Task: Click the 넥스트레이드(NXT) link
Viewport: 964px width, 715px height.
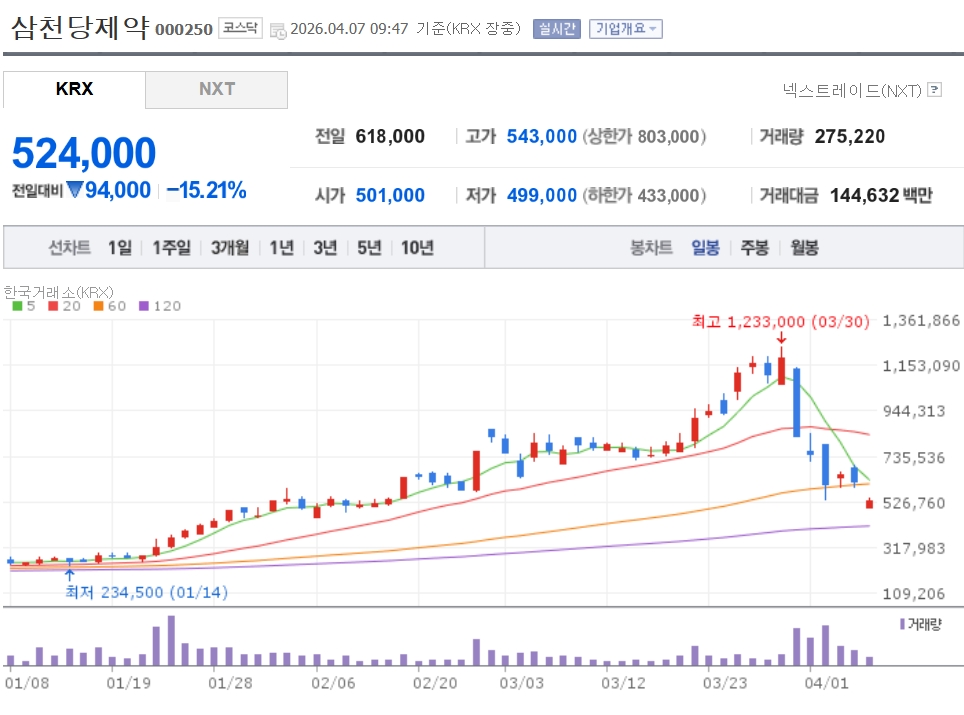Action: click(851, 90)
